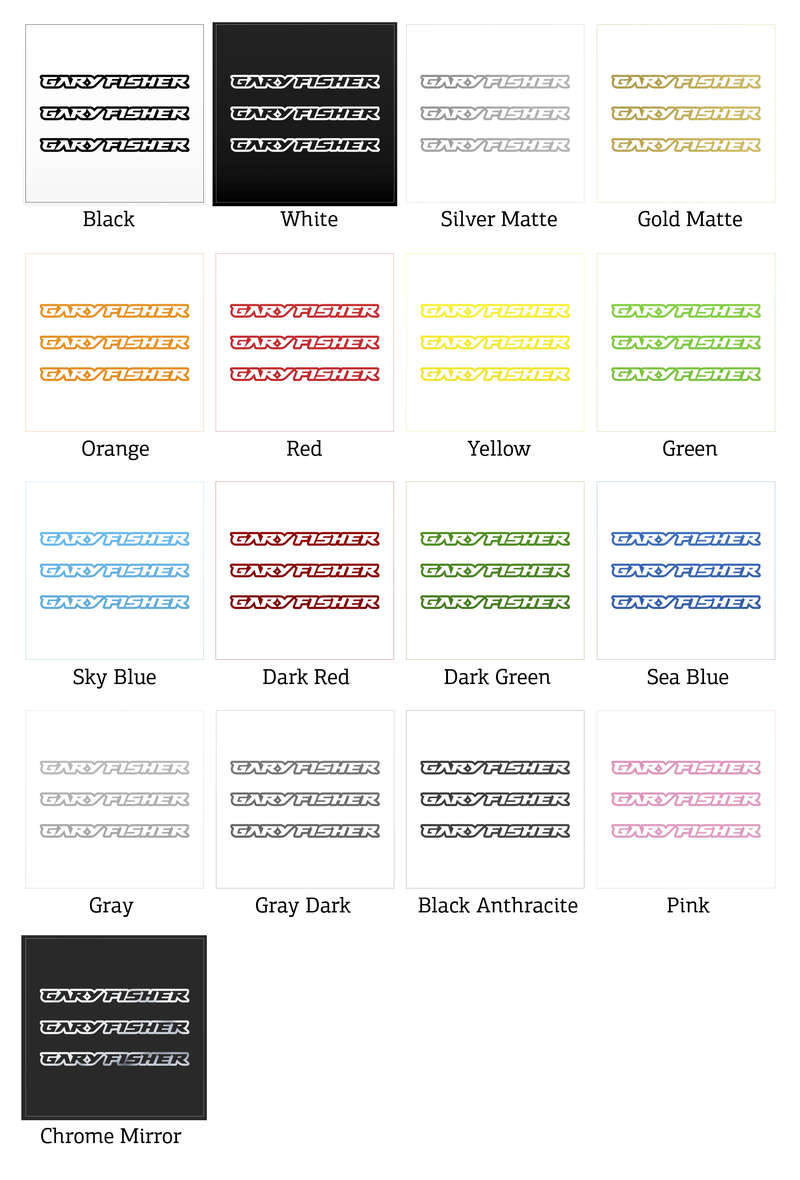Click the Black Anthracite text label
Viewport: 800px width, 1180px height.
[x=497, y=906]
